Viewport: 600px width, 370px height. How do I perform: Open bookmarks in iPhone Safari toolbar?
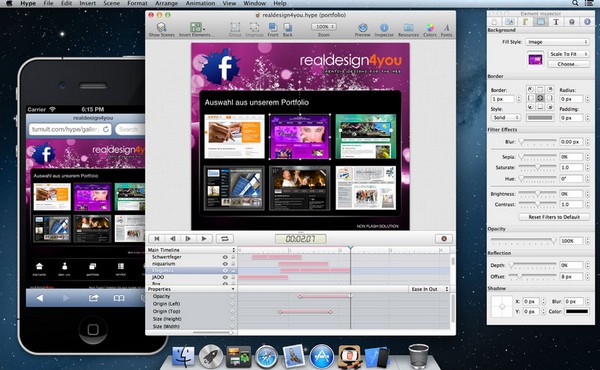coord(119,298)
